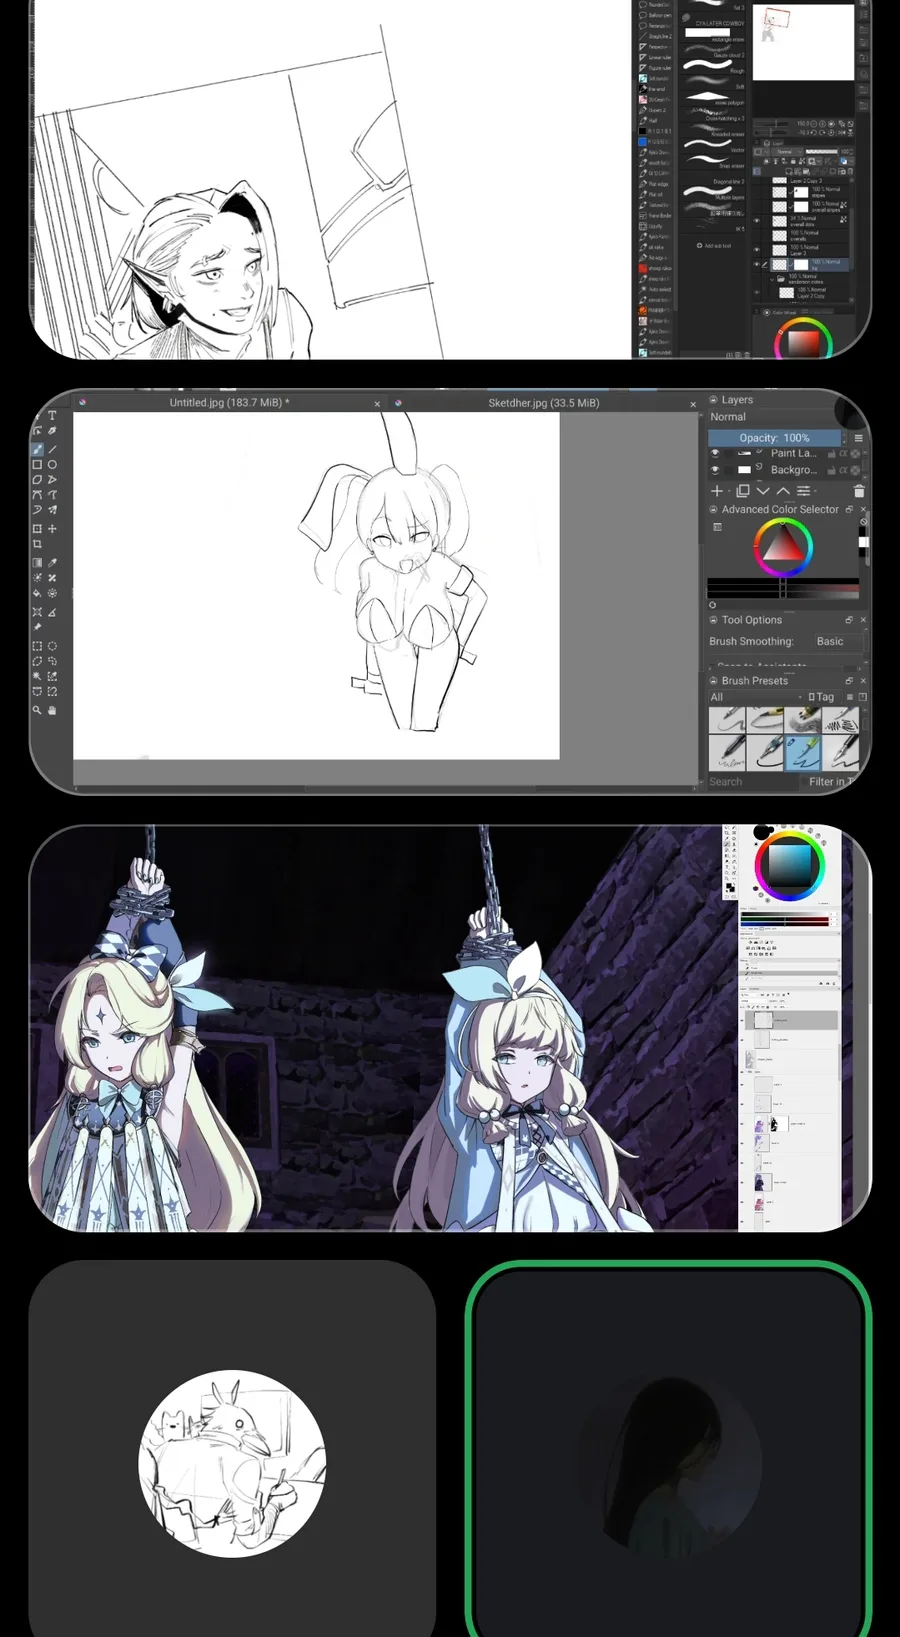This screenshot has width=900, height=1637.
Task: Select the Measure tool in Krita toolbox
Action: pos(52,612)
